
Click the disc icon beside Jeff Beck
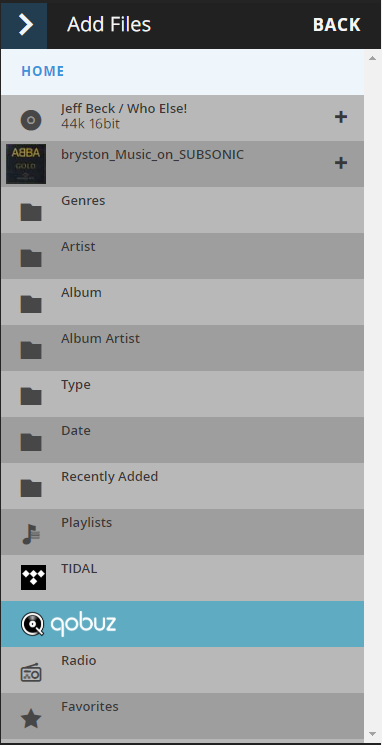point(31,120)
